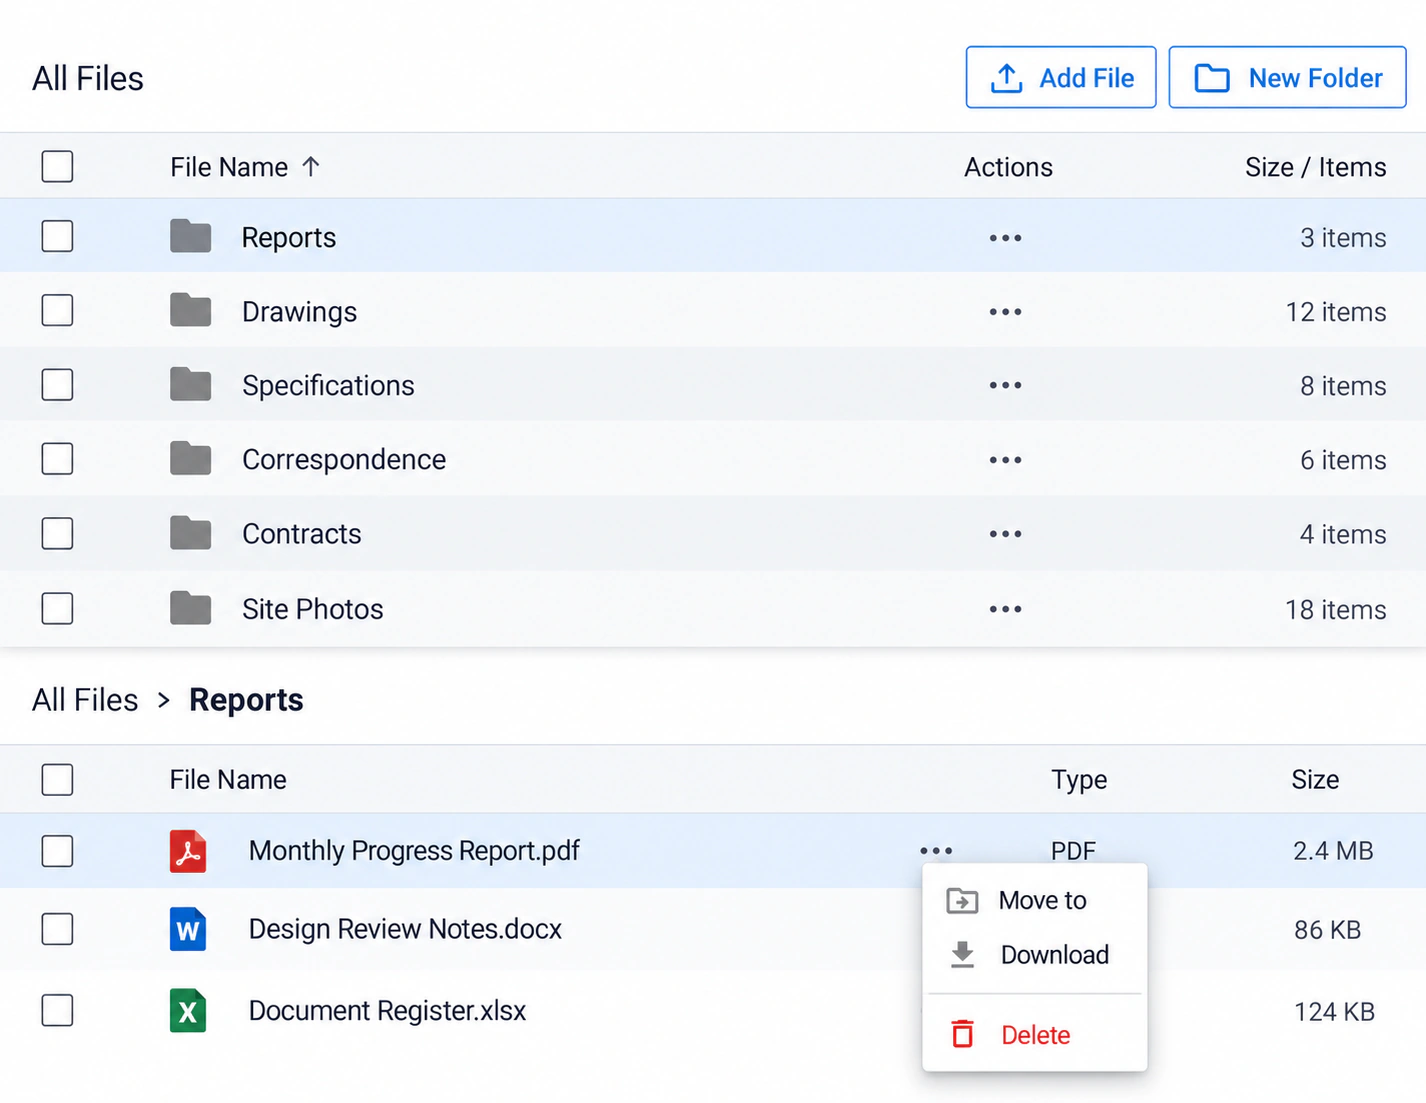Click the Contracts folder icon
The image size is (1426, 1103).
[190, 533]
